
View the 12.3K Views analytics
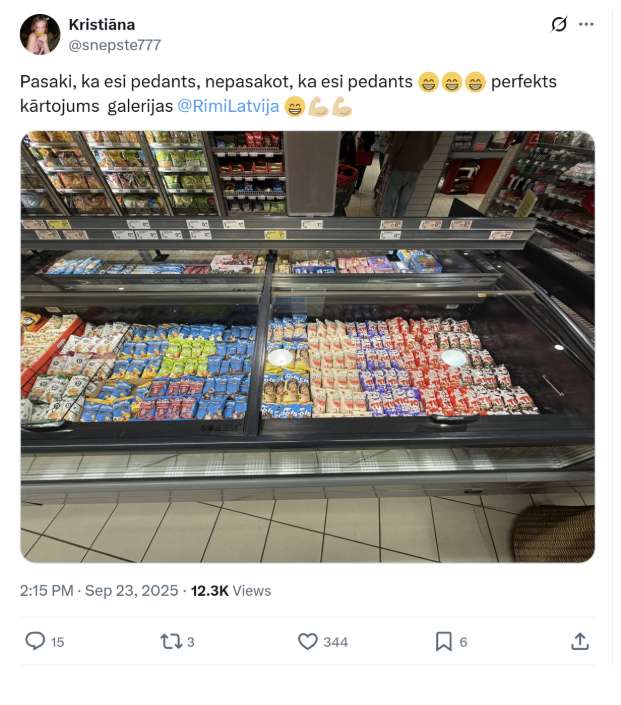coord(231,590)
